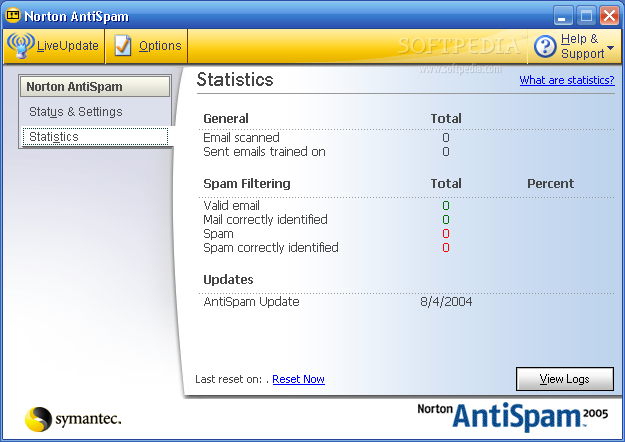Select the Statistics sidebar item
The image size is (625, 442).
pos(95,137)
